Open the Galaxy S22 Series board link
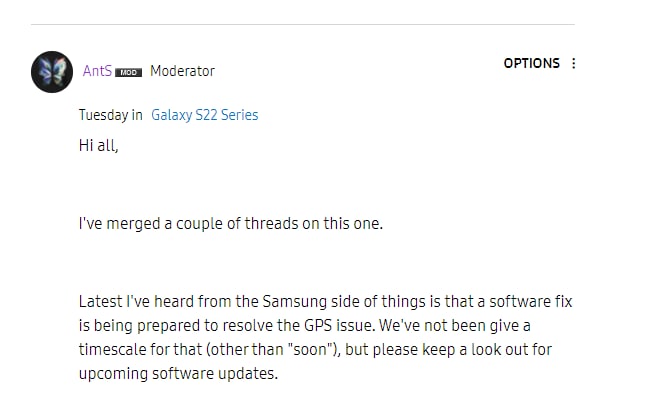The height and width of the screenshot is (405, 647). click(x=205, y=115)
